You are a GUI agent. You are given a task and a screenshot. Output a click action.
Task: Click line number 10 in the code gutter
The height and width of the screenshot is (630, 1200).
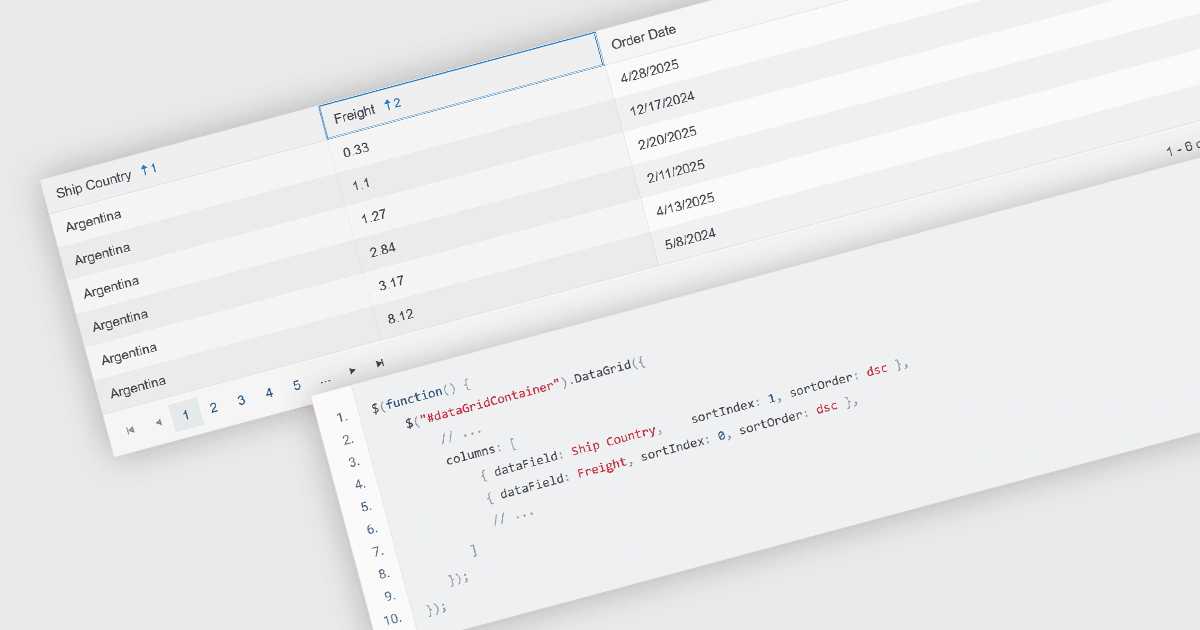click(391, 619)
